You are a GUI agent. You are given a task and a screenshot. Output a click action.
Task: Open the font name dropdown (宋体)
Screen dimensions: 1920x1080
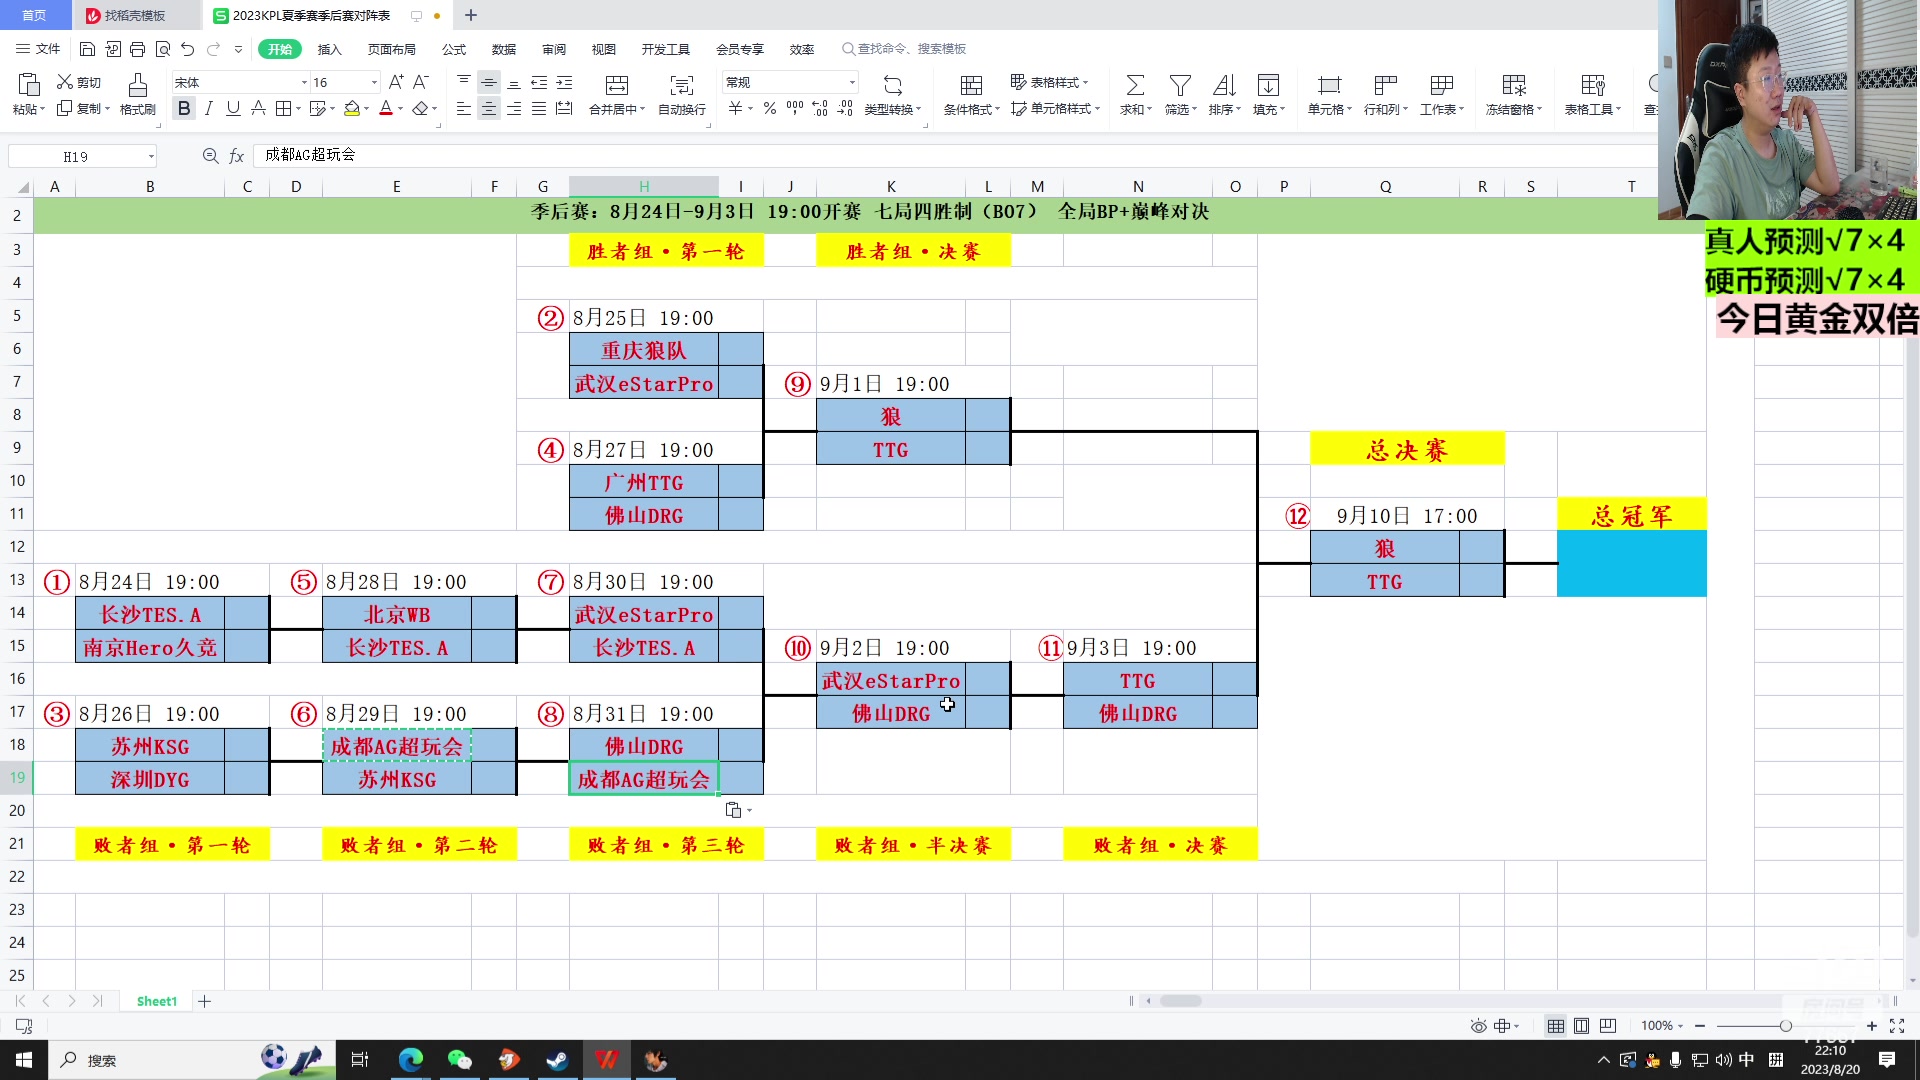(x=304, y=82)
